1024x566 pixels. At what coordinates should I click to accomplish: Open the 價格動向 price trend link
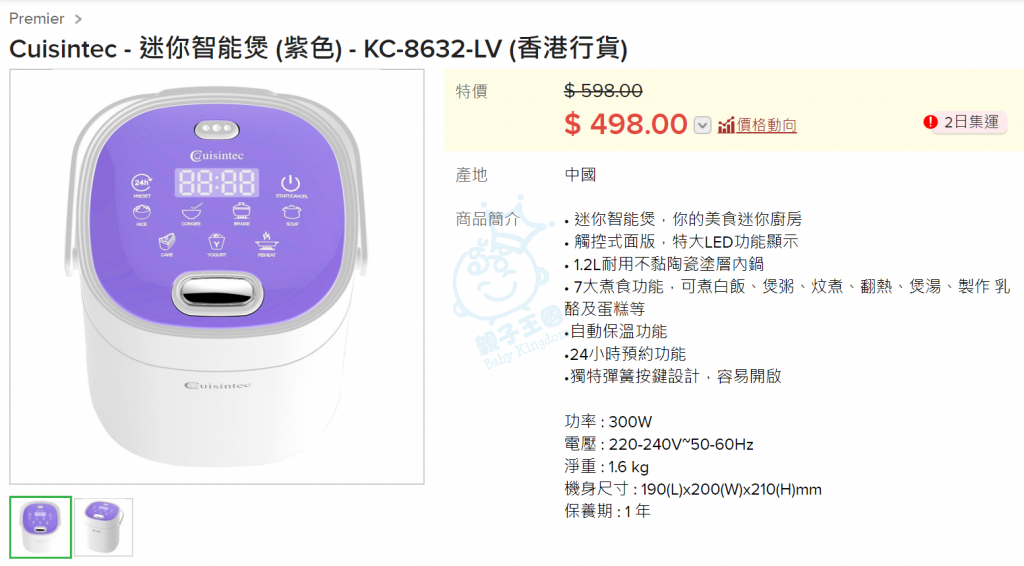tap(766, 125)
